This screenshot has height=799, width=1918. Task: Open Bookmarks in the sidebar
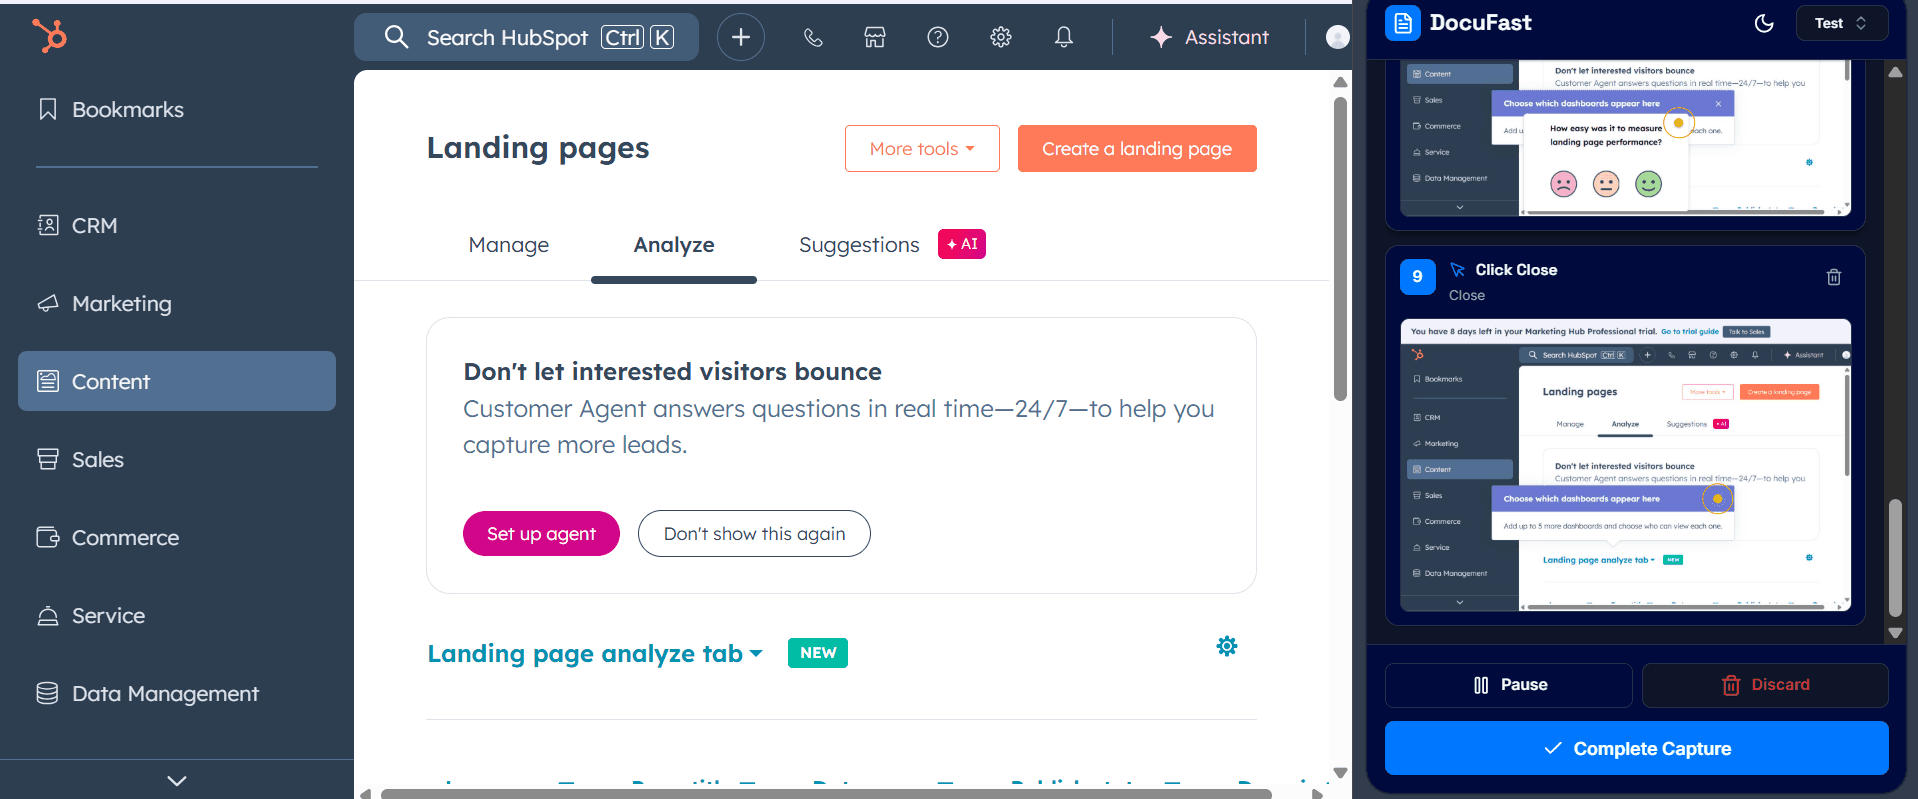click(x=177, y=109)
